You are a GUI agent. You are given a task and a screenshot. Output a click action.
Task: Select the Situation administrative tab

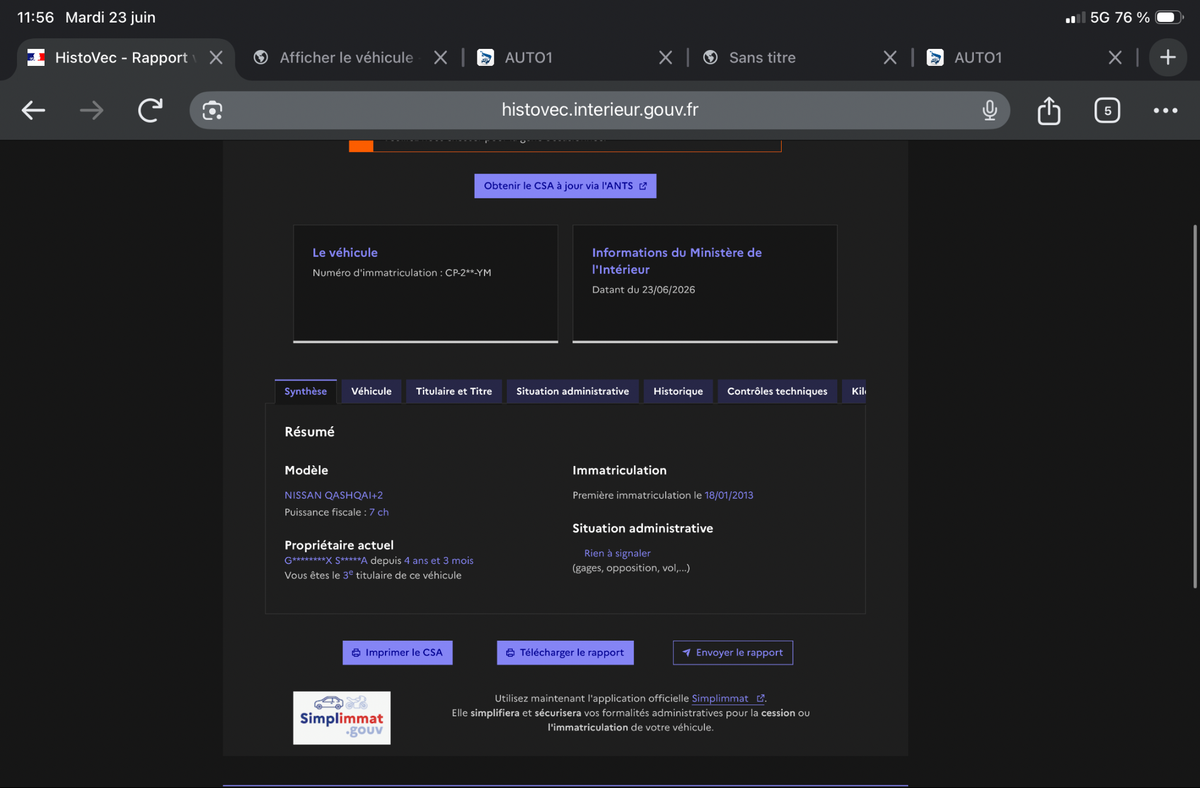573,391
